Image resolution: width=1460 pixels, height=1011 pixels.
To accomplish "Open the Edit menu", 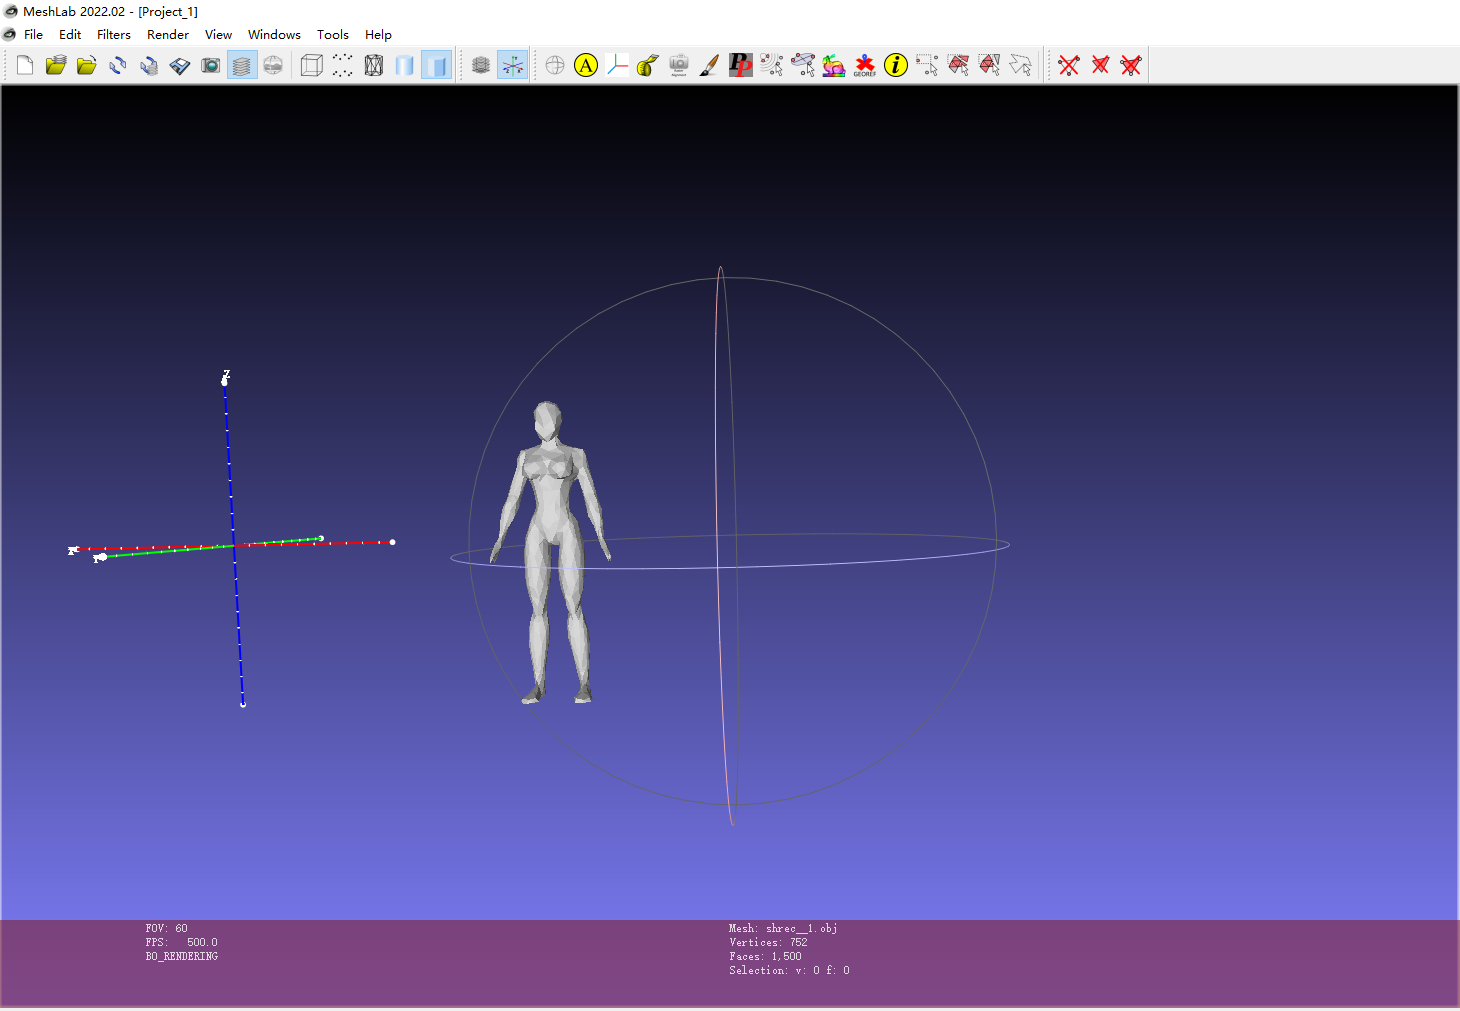I will point(70,34).
